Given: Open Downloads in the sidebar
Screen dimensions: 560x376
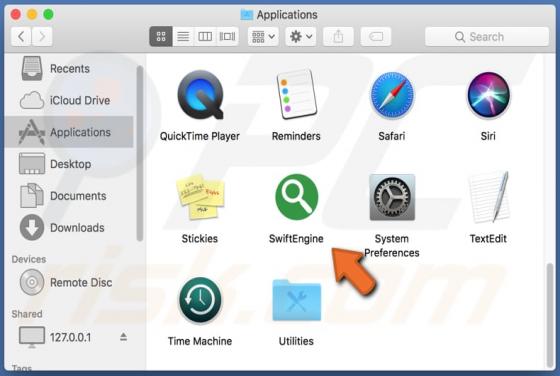Looking at the screenshot, I should point(69,227).
